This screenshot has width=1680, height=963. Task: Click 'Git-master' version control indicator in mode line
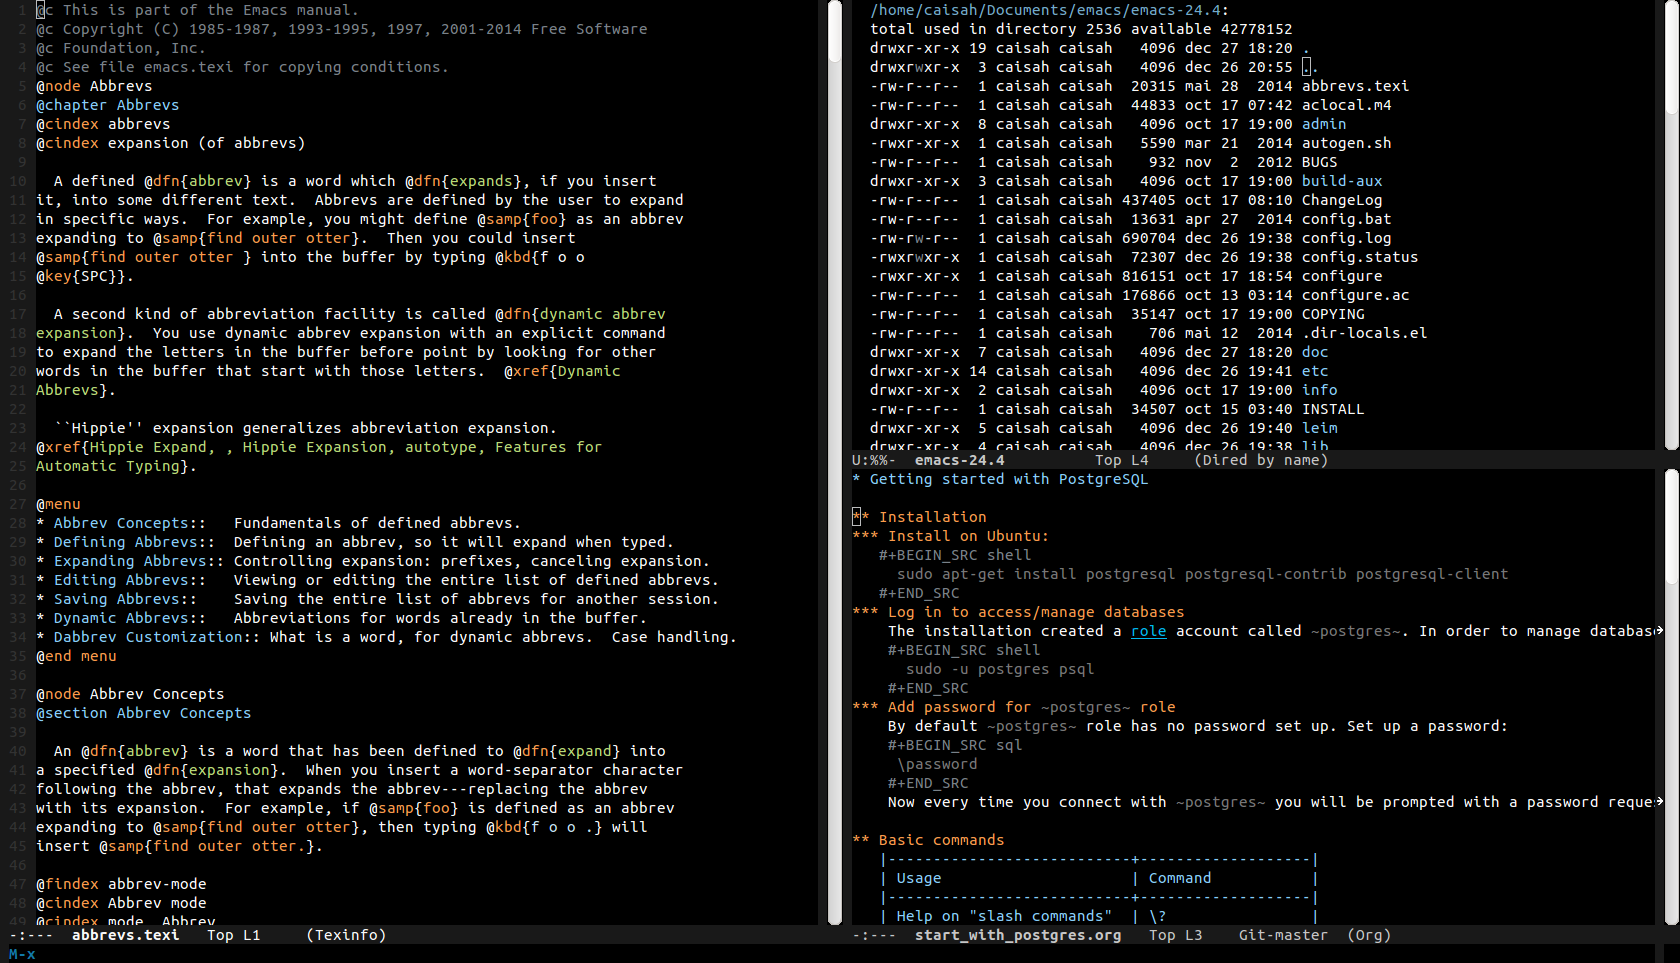pos(1283,935)
